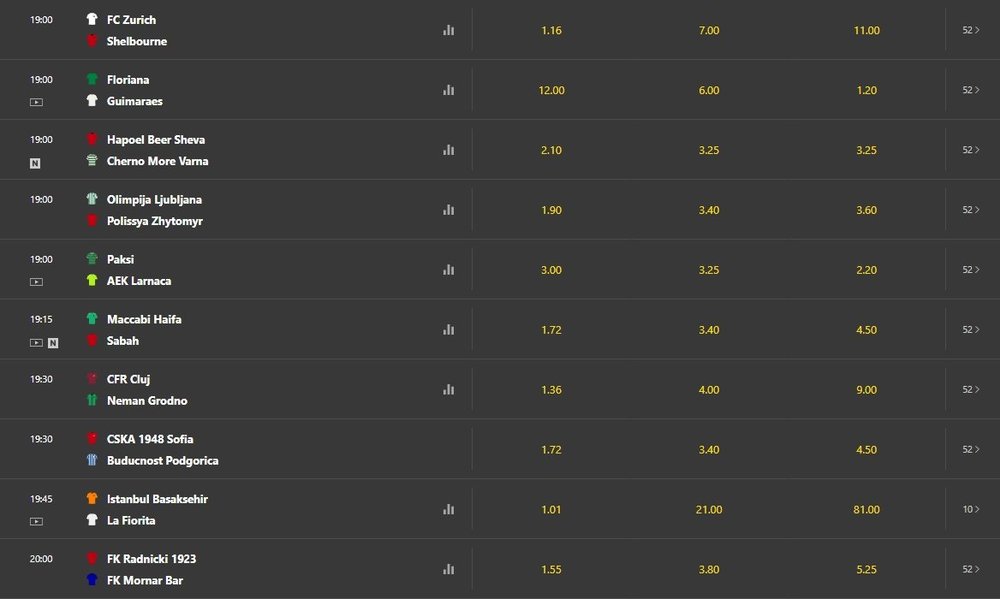
Task: Expand 52 more markets for CSKA 1948 Sofia
Action: pyautogui.click(x=970, y=449)
